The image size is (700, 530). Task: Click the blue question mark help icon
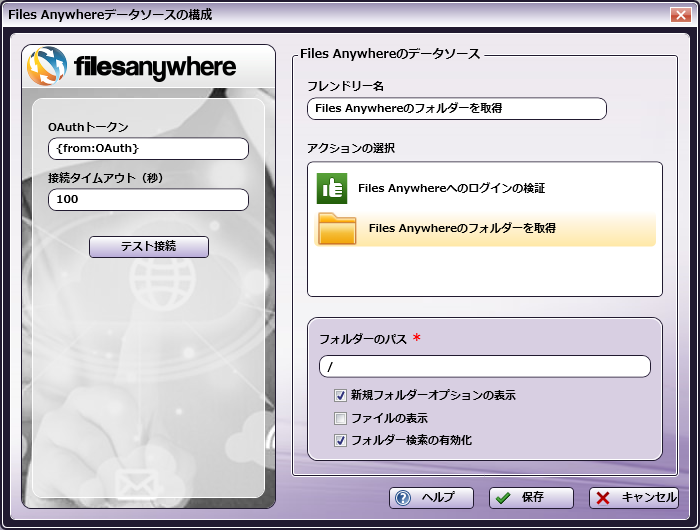[x=403, y=498]
